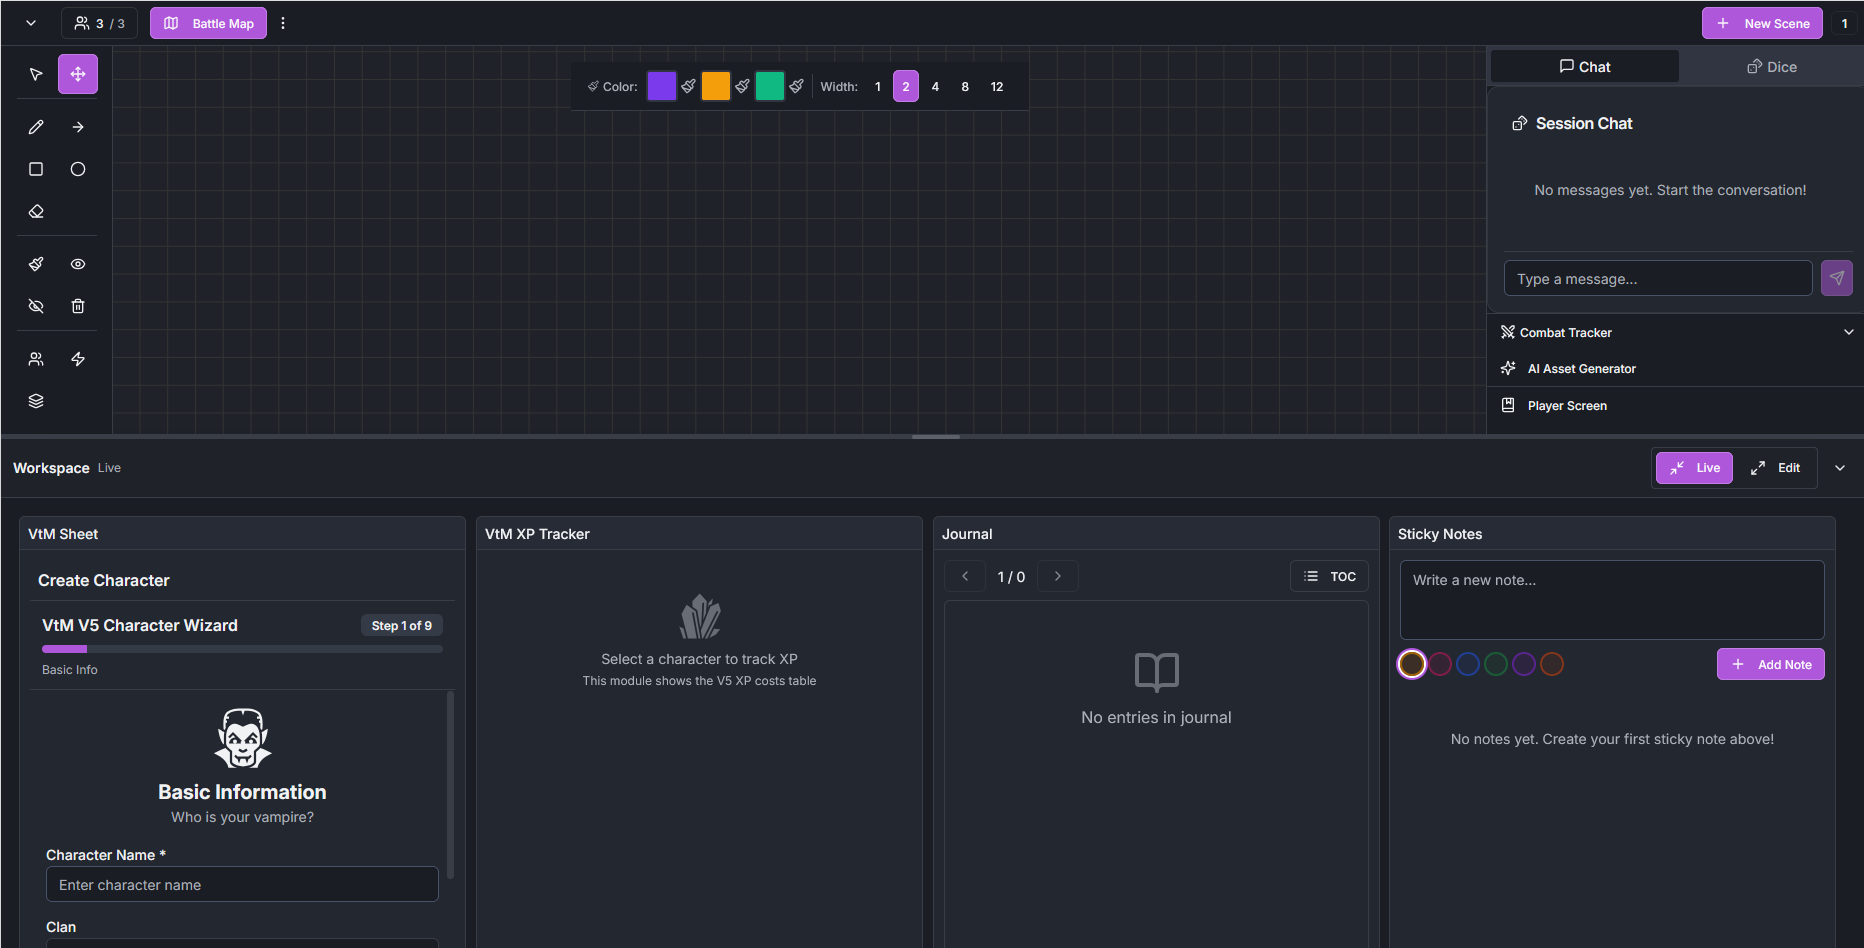Choose the rectangle shape tool
Viewport: 1864px width, 948px height.
pos(36,169)
